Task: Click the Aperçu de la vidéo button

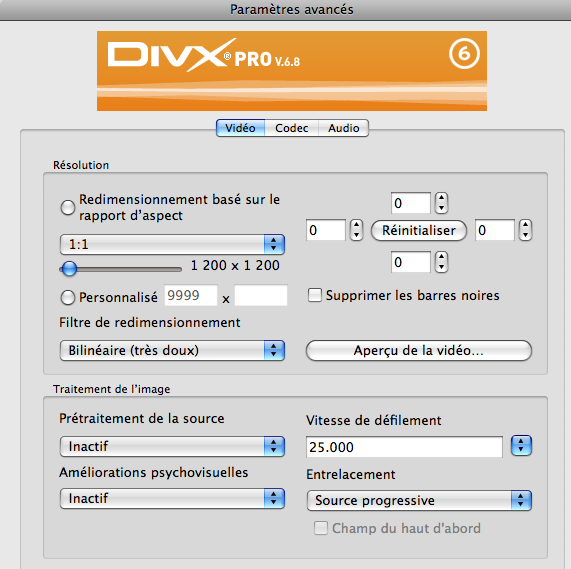Action: [x=419, y=351]
